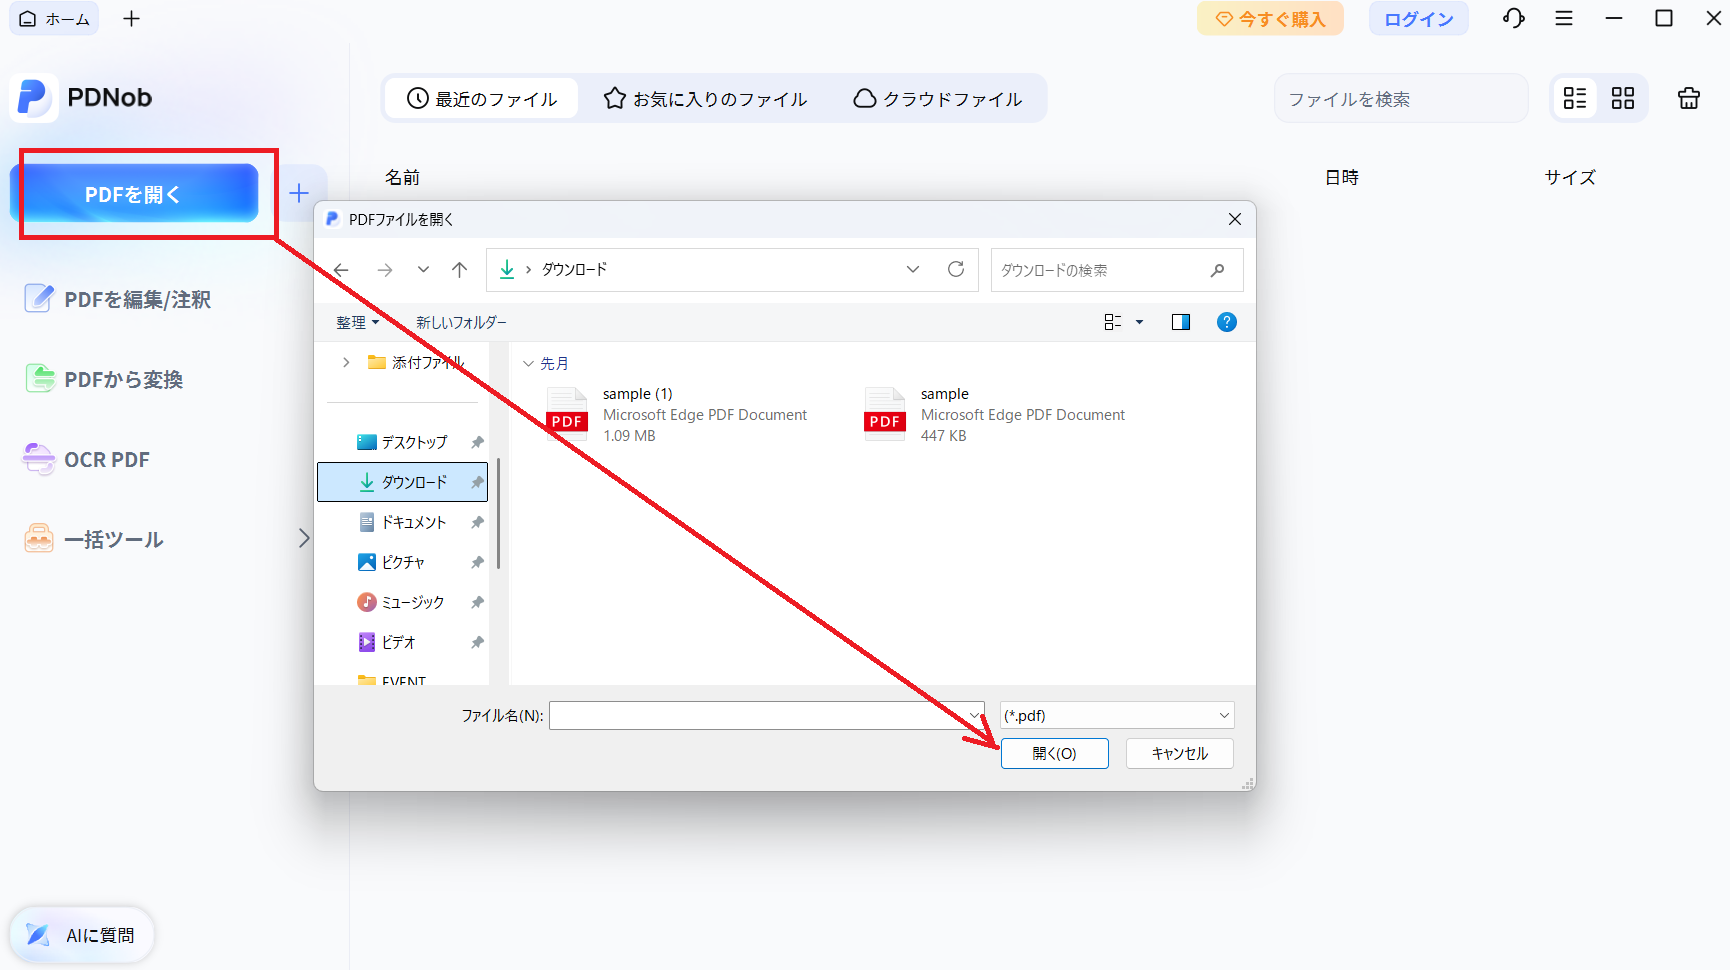Expand the address bar history dropdown
The image size is (1730, 970).
click(913, 270)
